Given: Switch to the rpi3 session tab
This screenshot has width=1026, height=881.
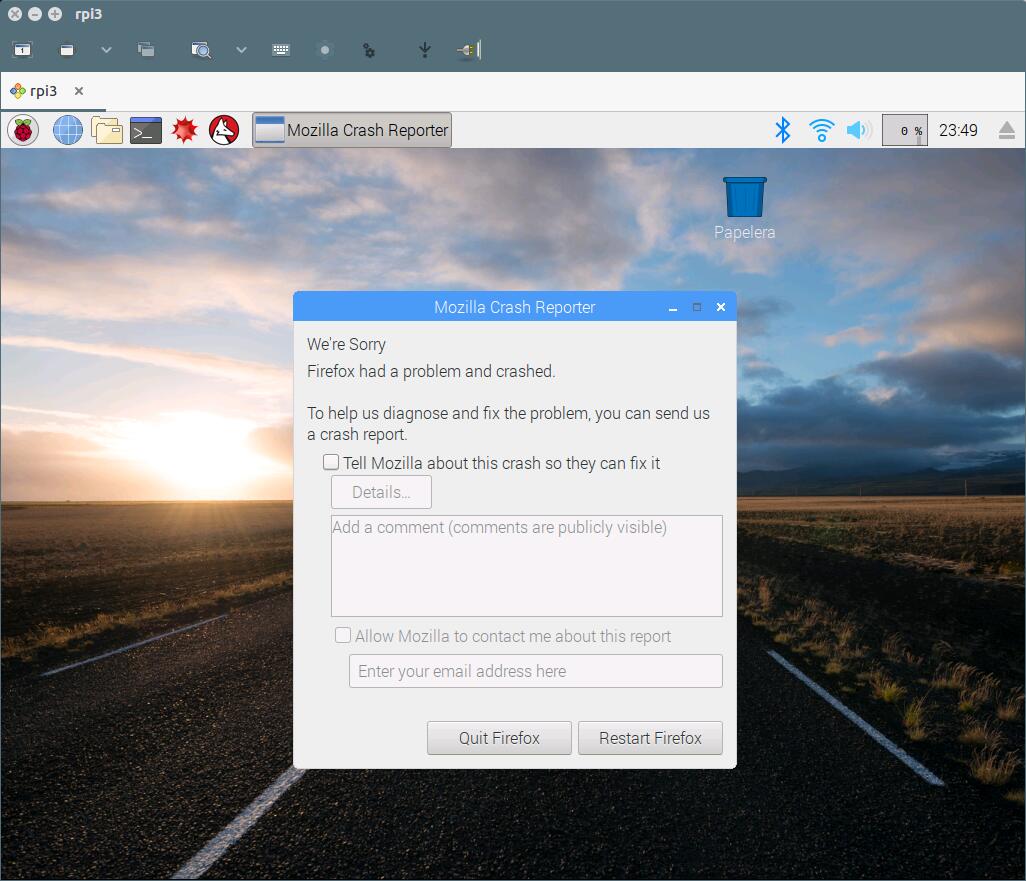Looking at the screenshot, I should click(x=43, y=91).
